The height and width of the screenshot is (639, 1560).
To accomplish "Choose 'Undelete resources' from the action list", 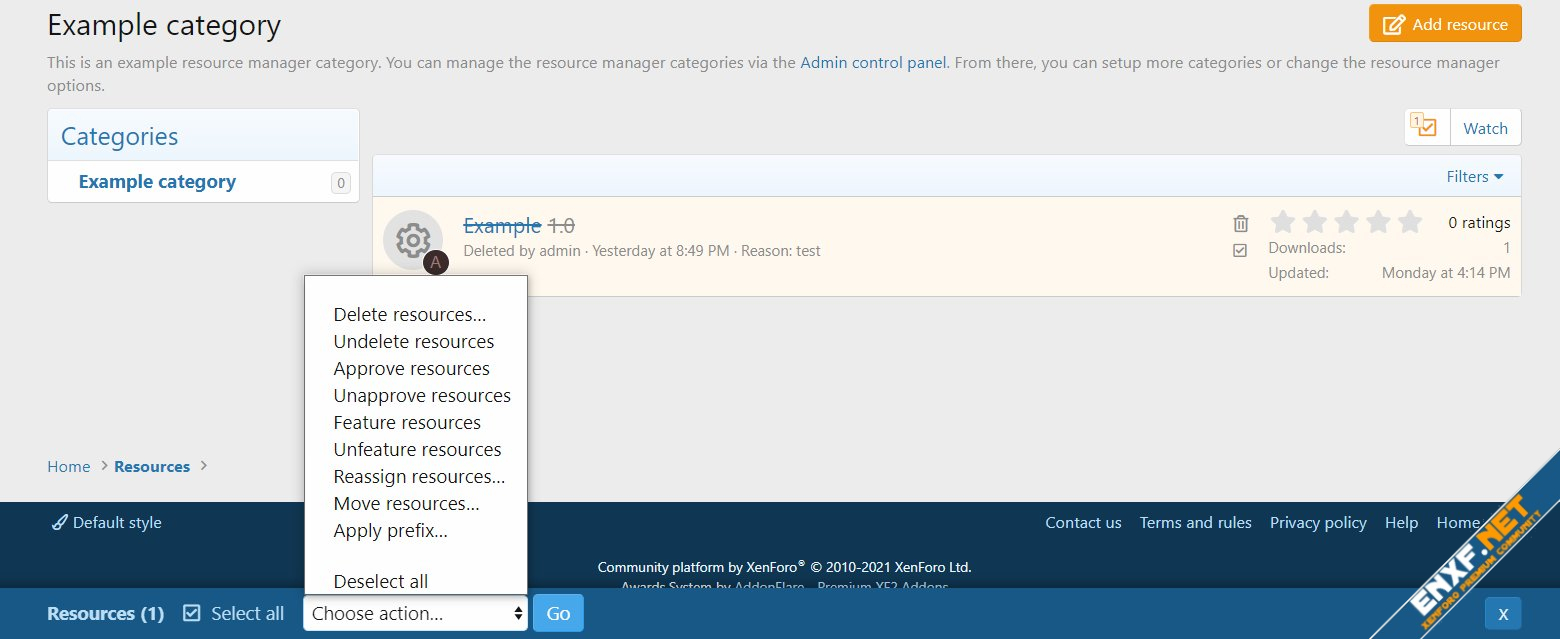I will [414, 341].
